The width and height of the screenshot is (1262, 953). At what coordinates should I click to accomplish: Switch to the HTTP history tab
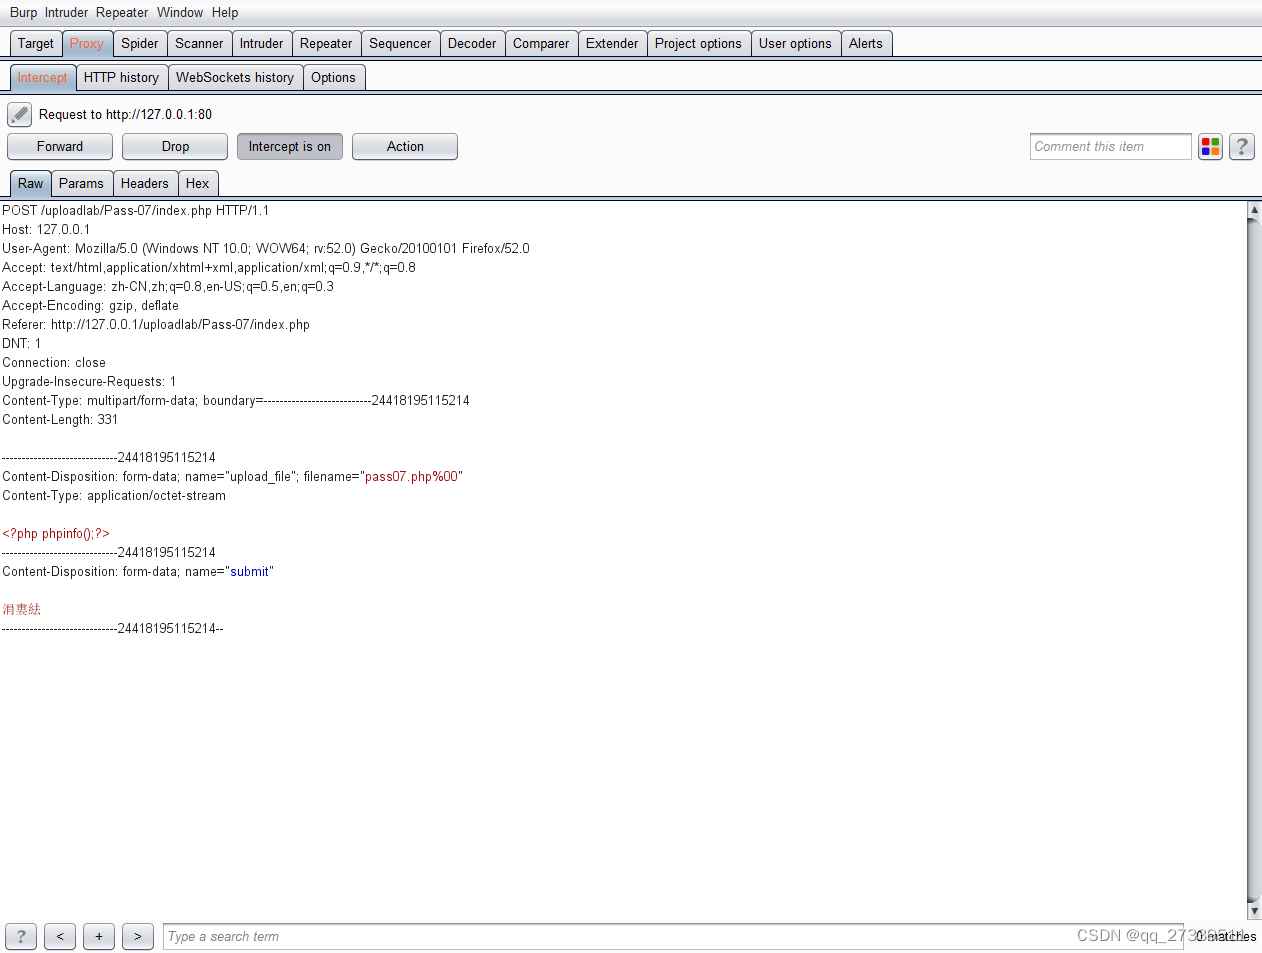click(x=121, y=77)
